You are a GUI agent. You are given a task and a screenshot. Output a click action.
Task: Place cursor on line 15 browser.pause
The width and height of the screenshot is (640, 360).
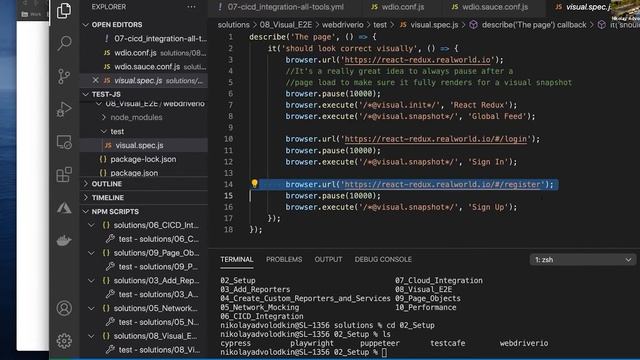click(333, 196)
